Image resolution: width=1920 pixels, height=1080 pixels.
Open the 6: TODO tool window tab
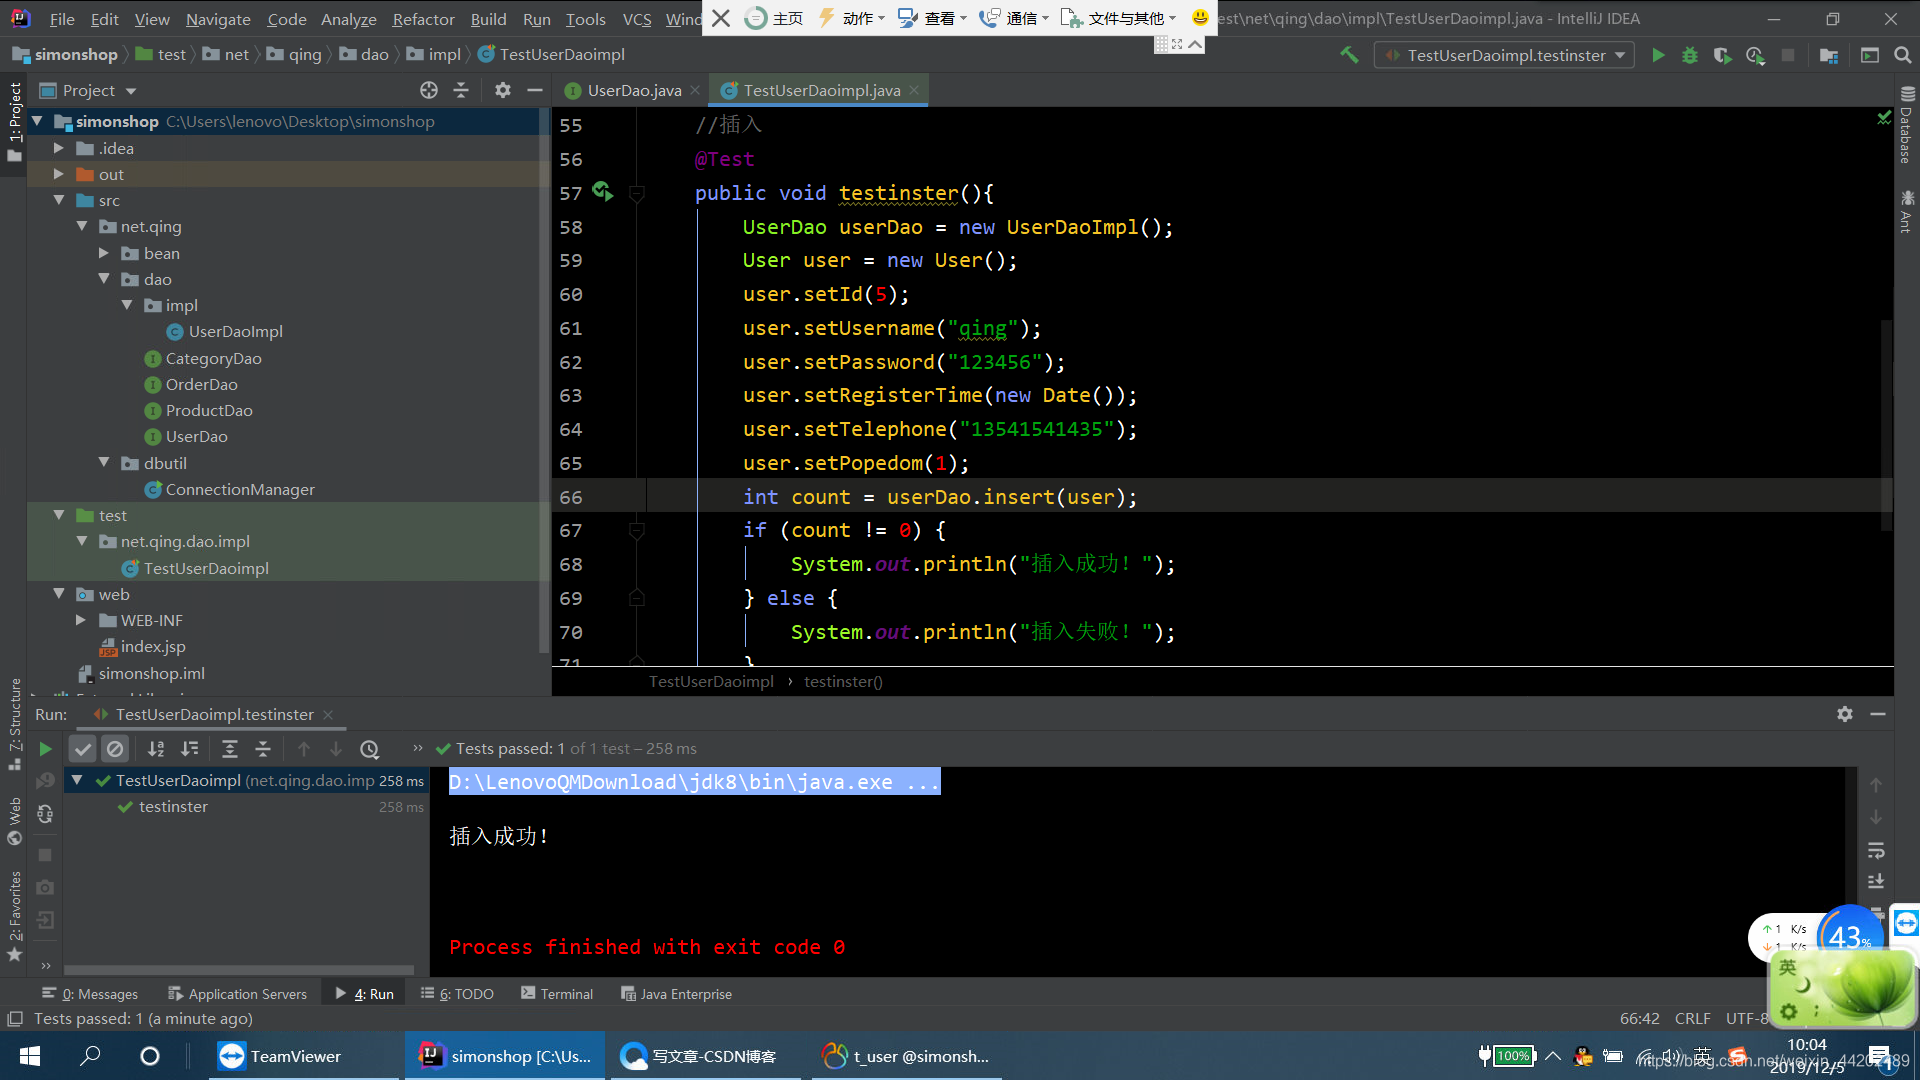point(458,994)
